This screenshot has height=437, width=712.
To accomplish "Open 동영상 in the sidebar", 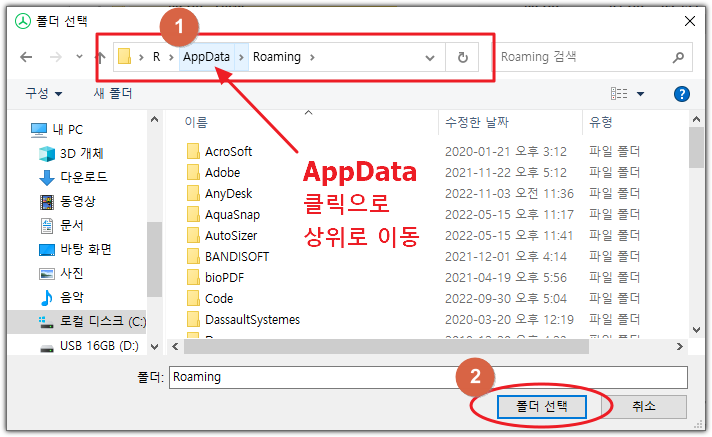I will (x=68, y=201).
